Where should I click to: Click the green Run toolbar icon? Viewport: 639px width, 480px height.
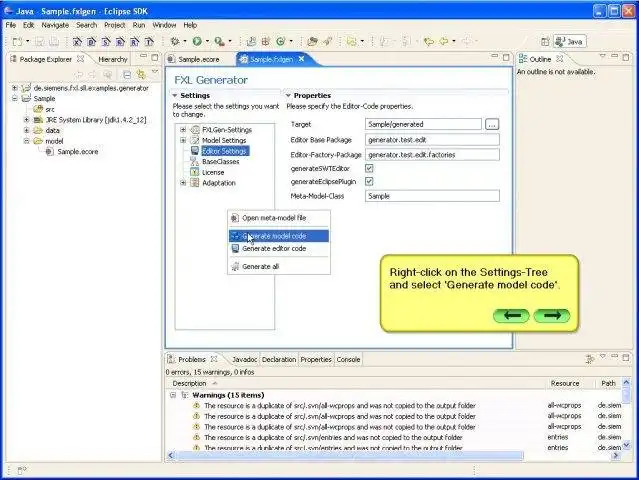[197, 41]
